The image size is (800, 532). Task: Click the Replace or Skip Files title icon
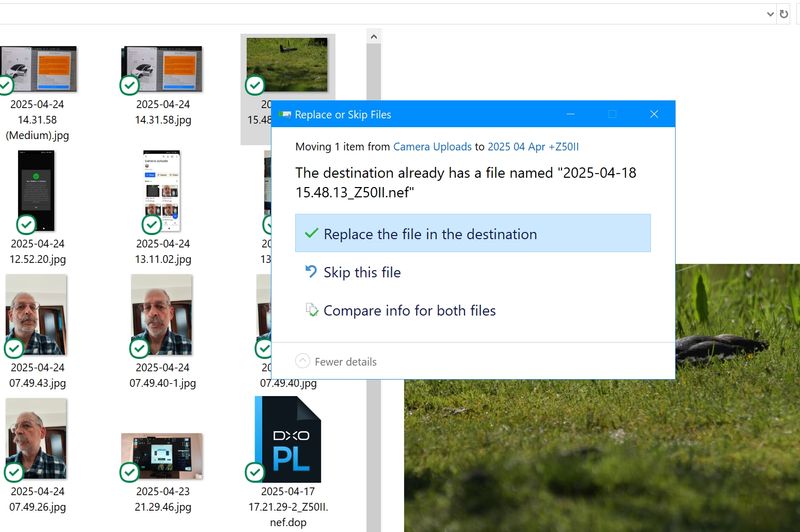[286, 115]
